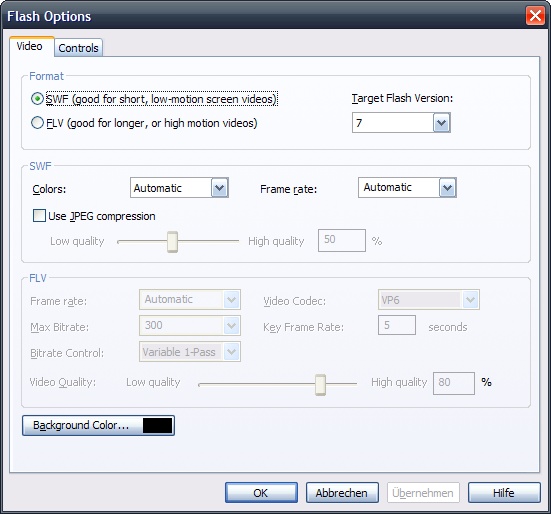This screenshot has height=514, width=551.
Task: Enable Use JPEG compression checkbox
Action: (x=39, y=216)
